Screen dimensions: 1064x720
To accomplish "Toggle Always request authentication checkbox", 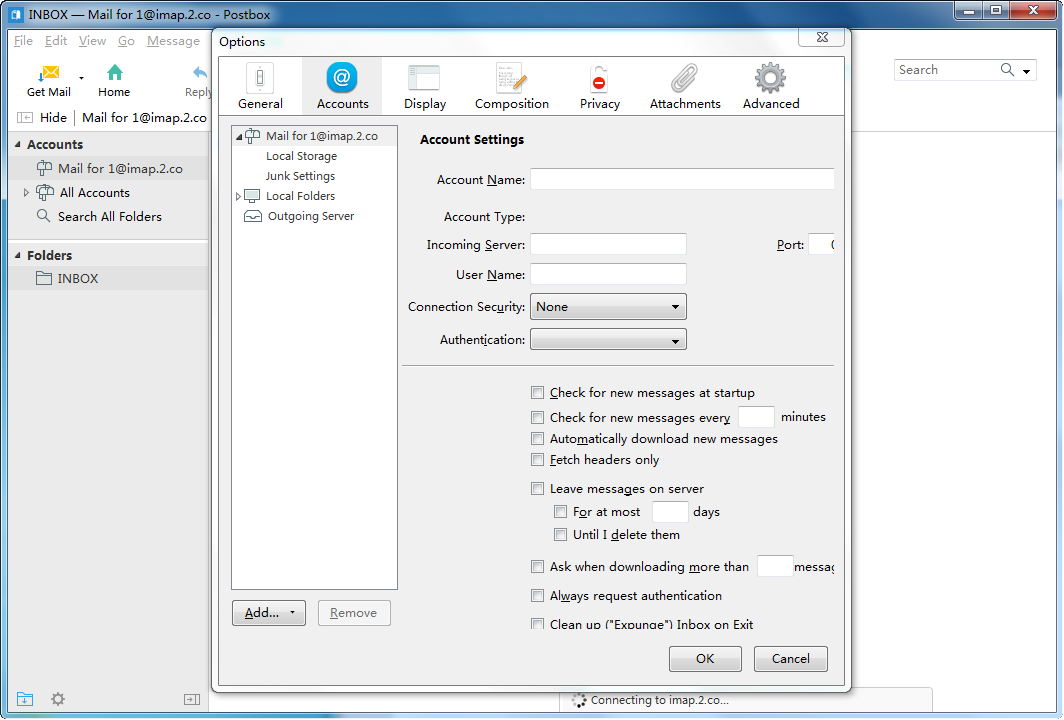I will tap(537, 596).
